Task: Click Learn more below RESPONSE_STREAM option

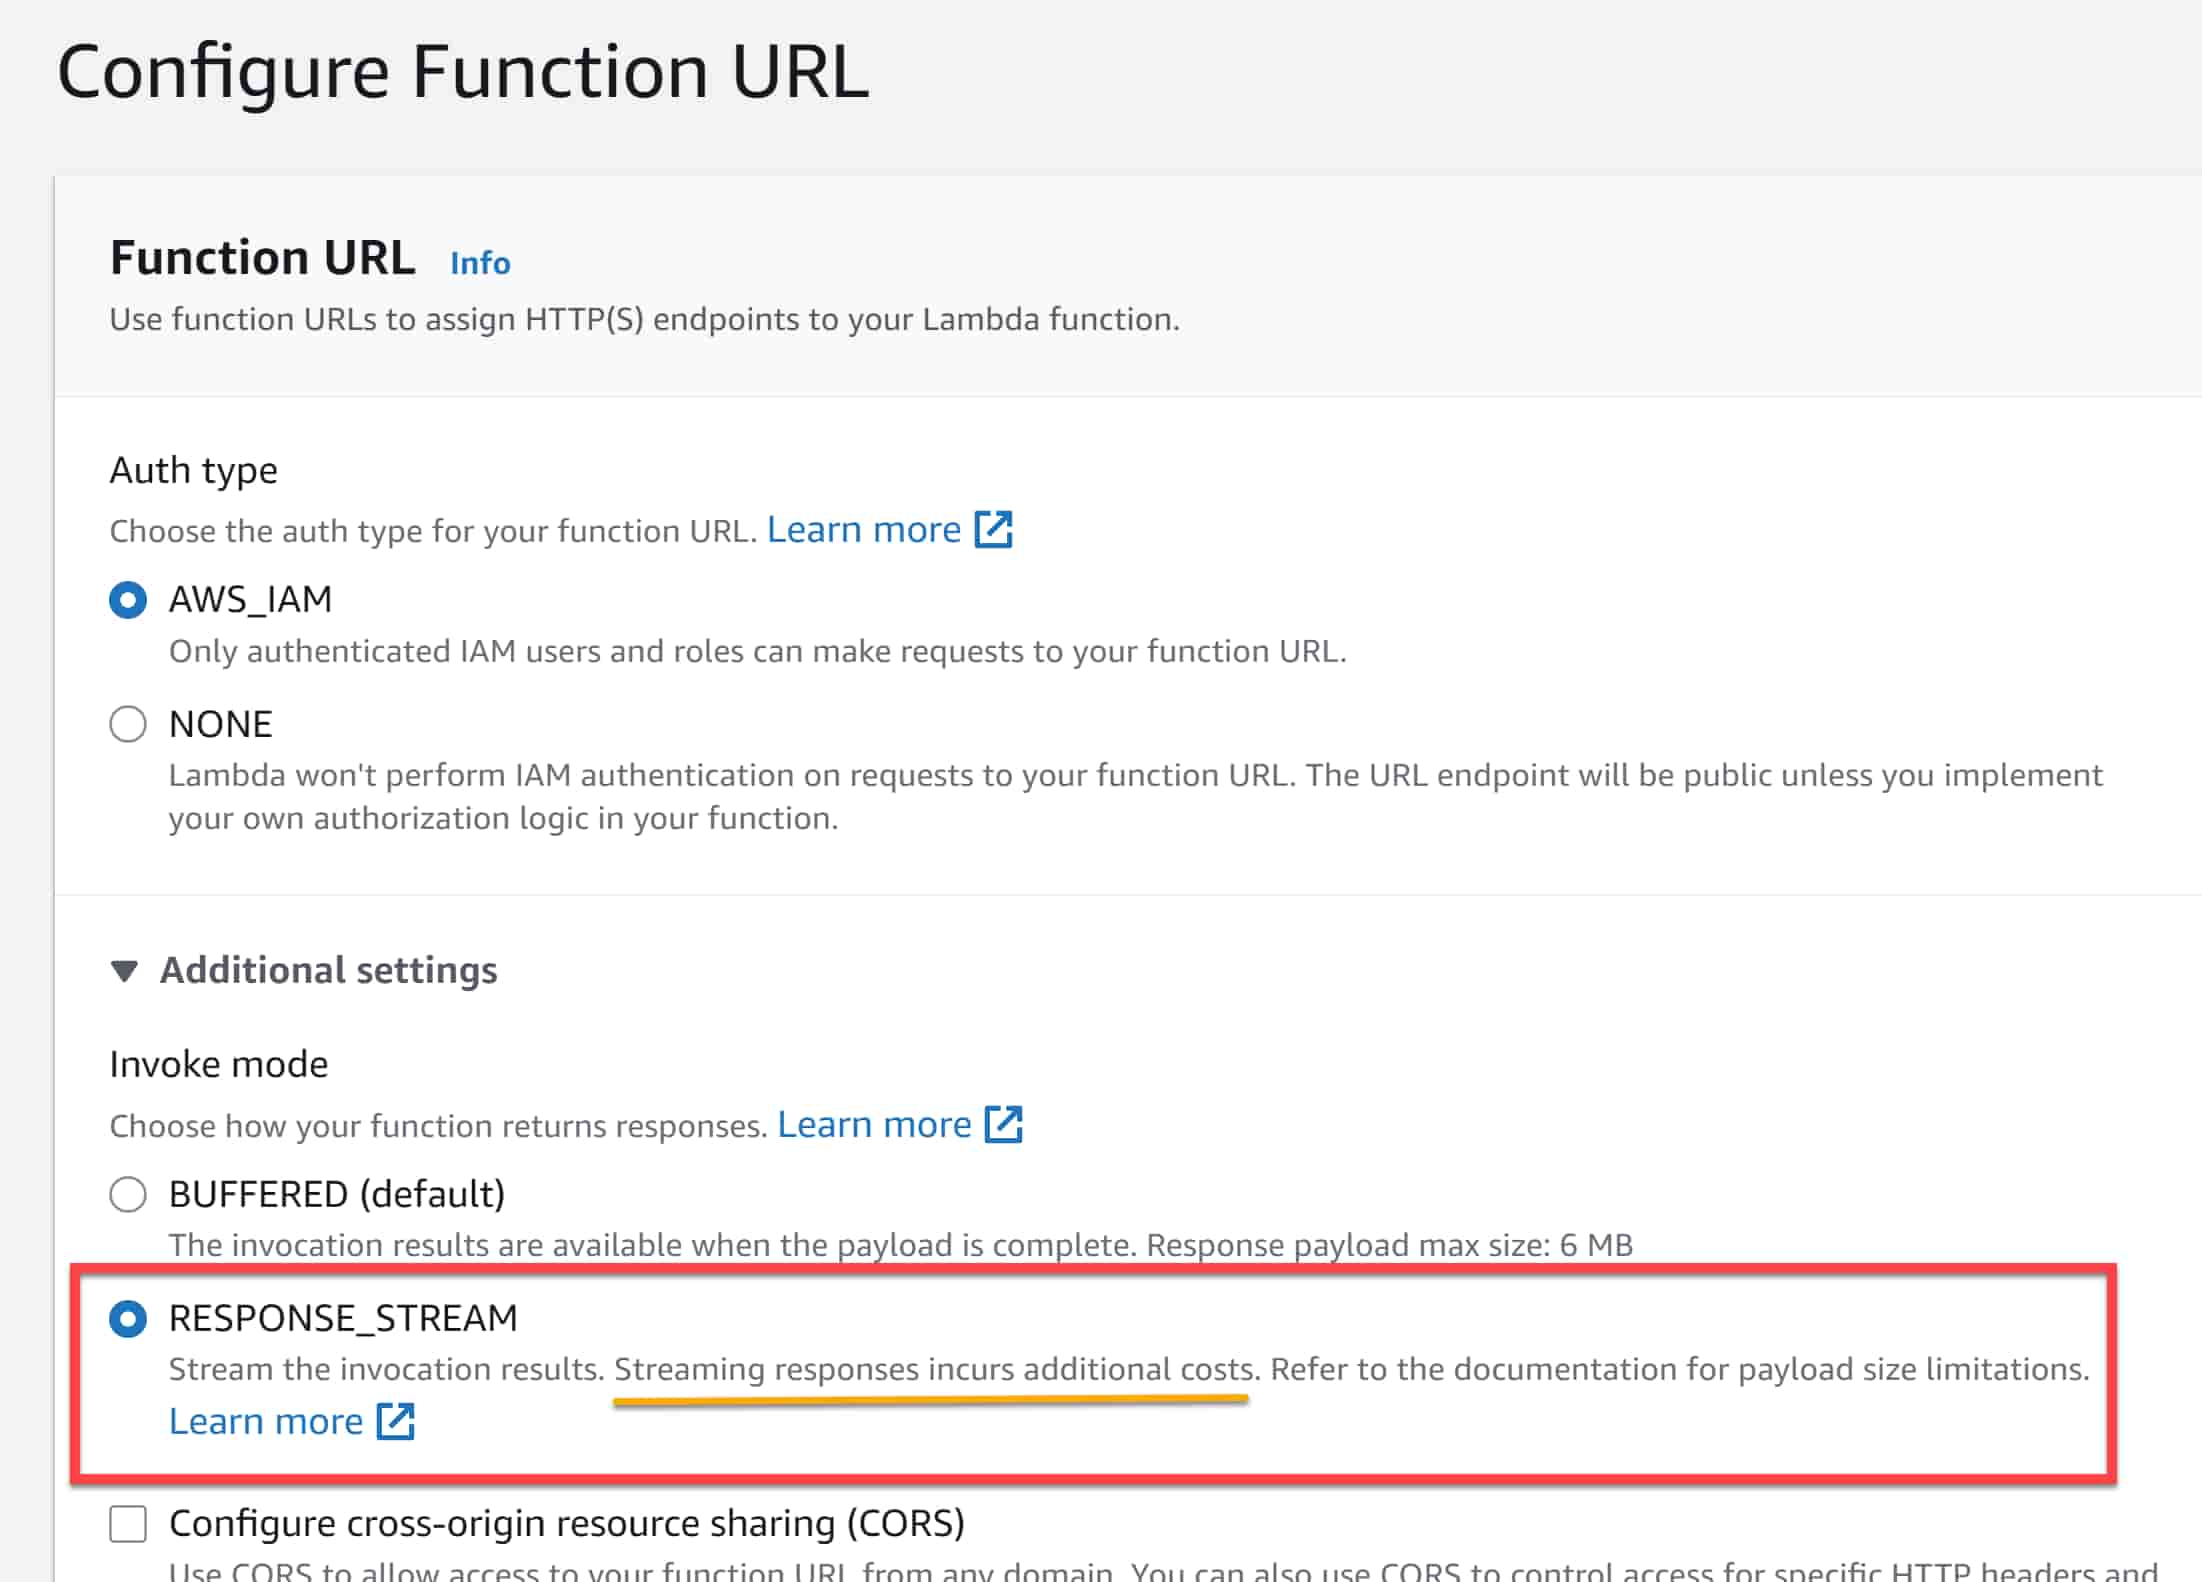Action: click(x=266, y=1420)
